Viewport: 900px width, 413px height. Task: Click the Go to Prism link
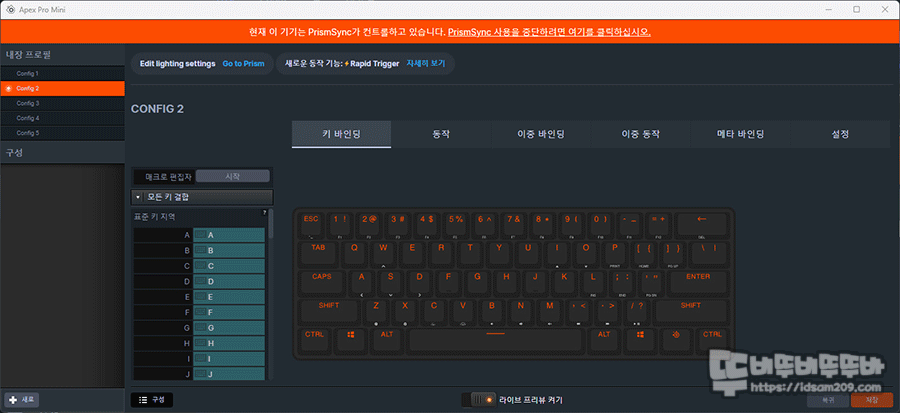(243, 64)
